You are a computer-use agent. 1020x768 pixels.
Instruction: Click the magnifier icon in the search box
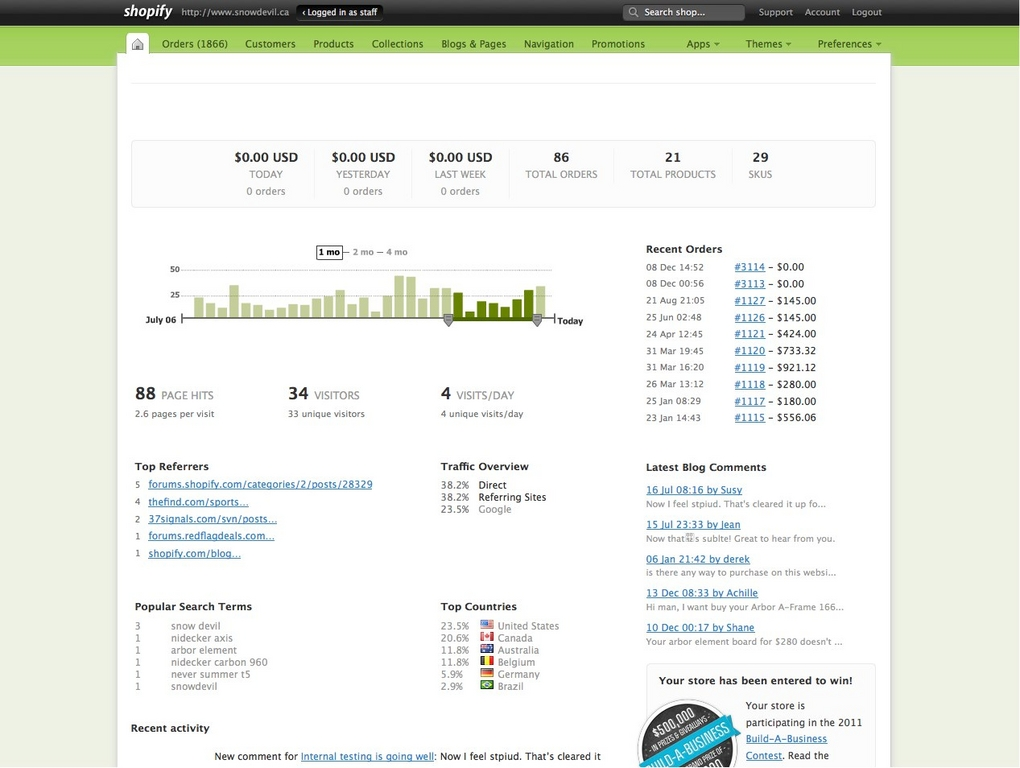tap(634, 12)
